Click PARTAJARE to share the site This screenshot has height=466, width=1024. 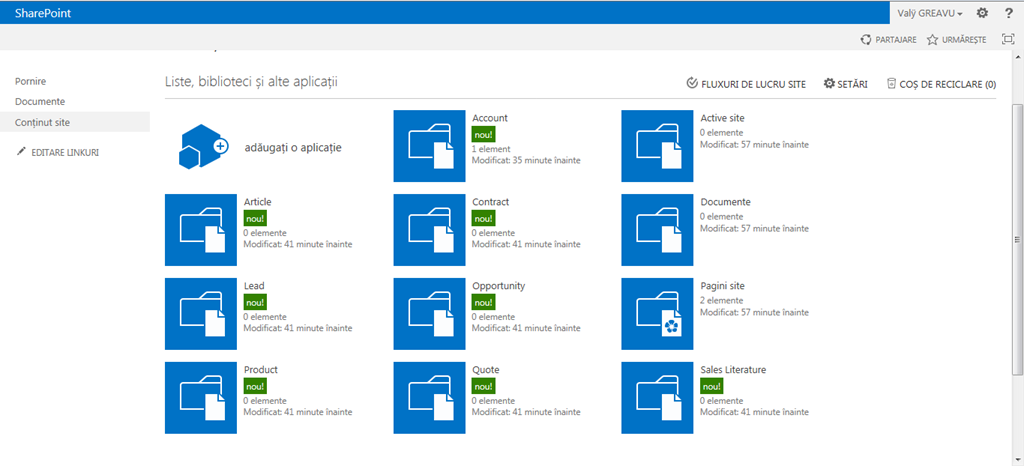tap(888, 39)
